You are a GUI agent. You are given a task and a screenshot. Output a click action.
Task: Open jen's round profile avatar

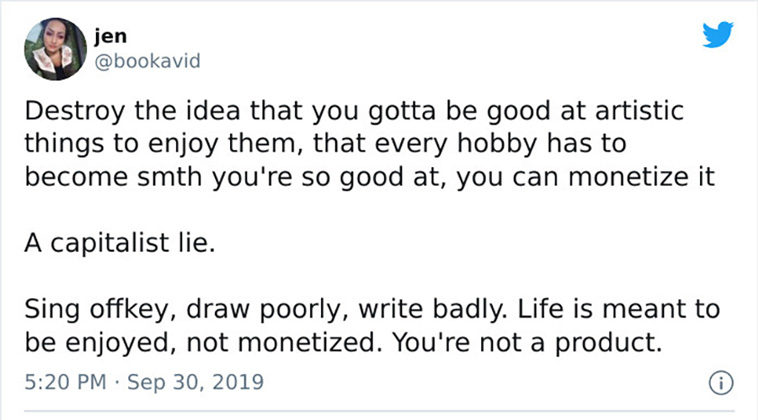pyautogui.click(x=56, y=49)
